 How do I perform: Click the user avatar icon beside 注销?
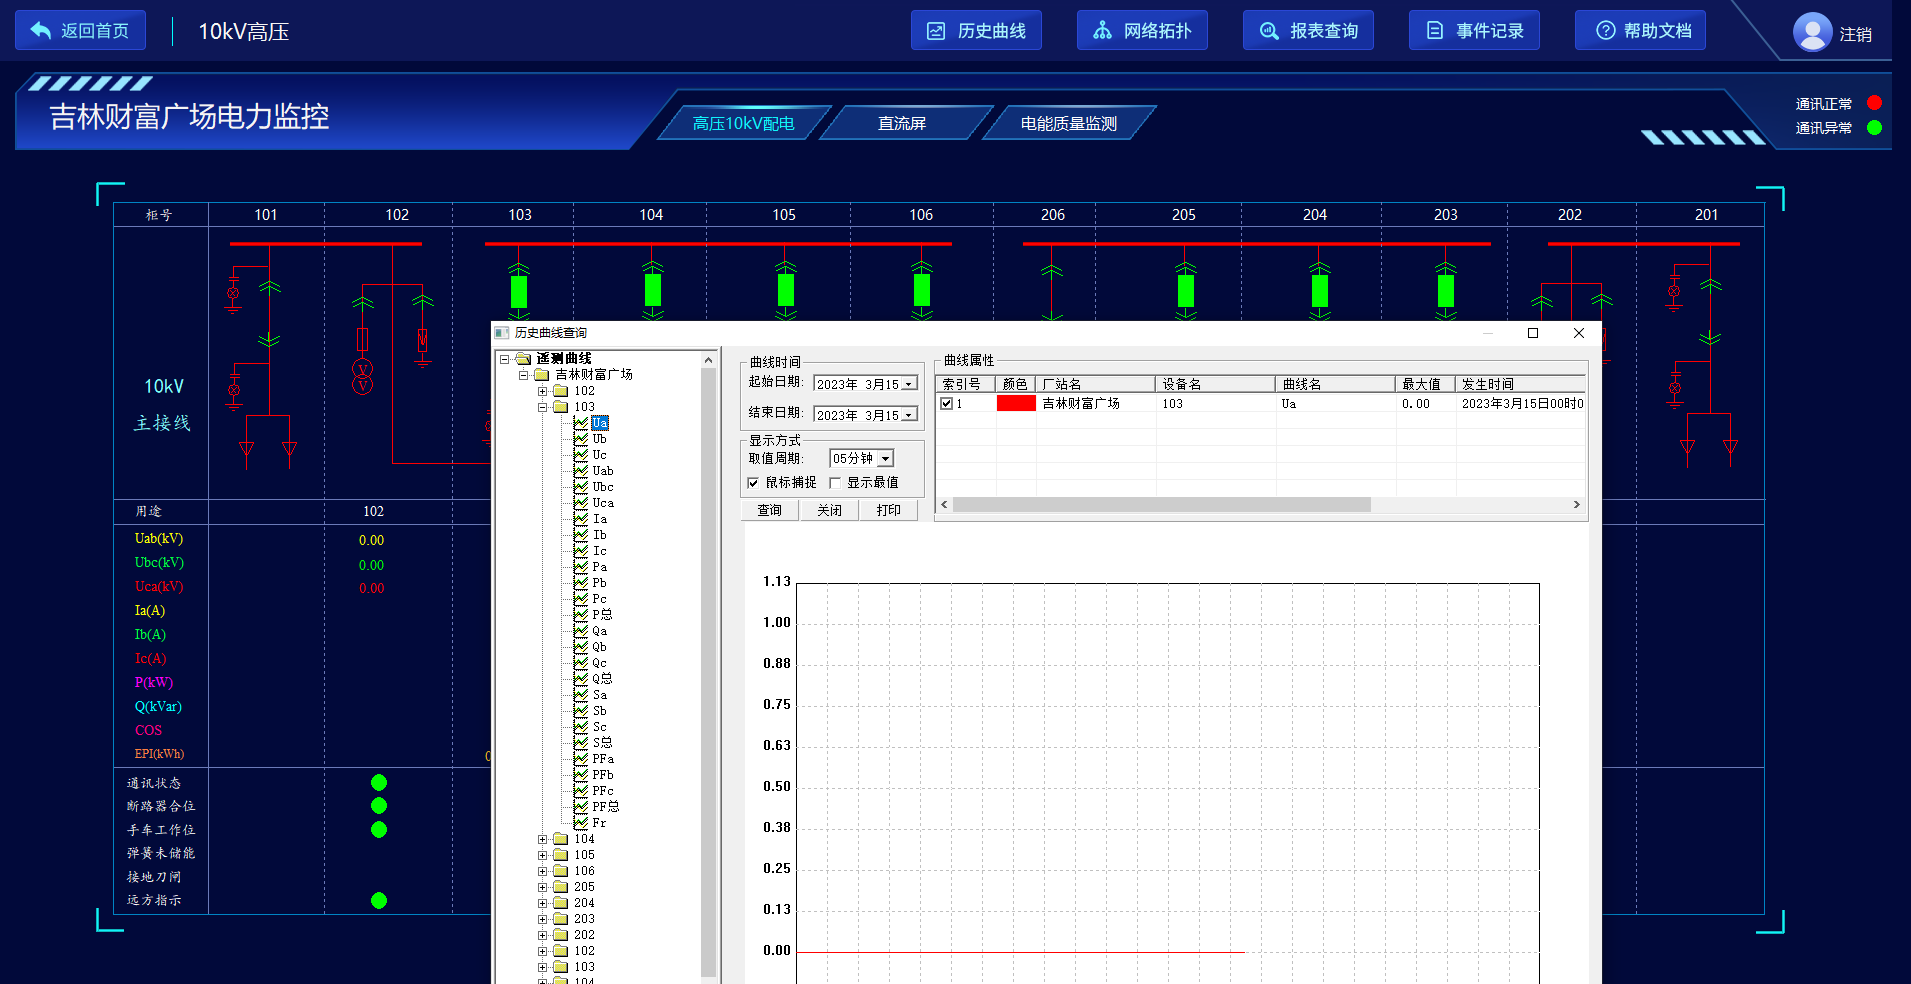[1812, 33]
